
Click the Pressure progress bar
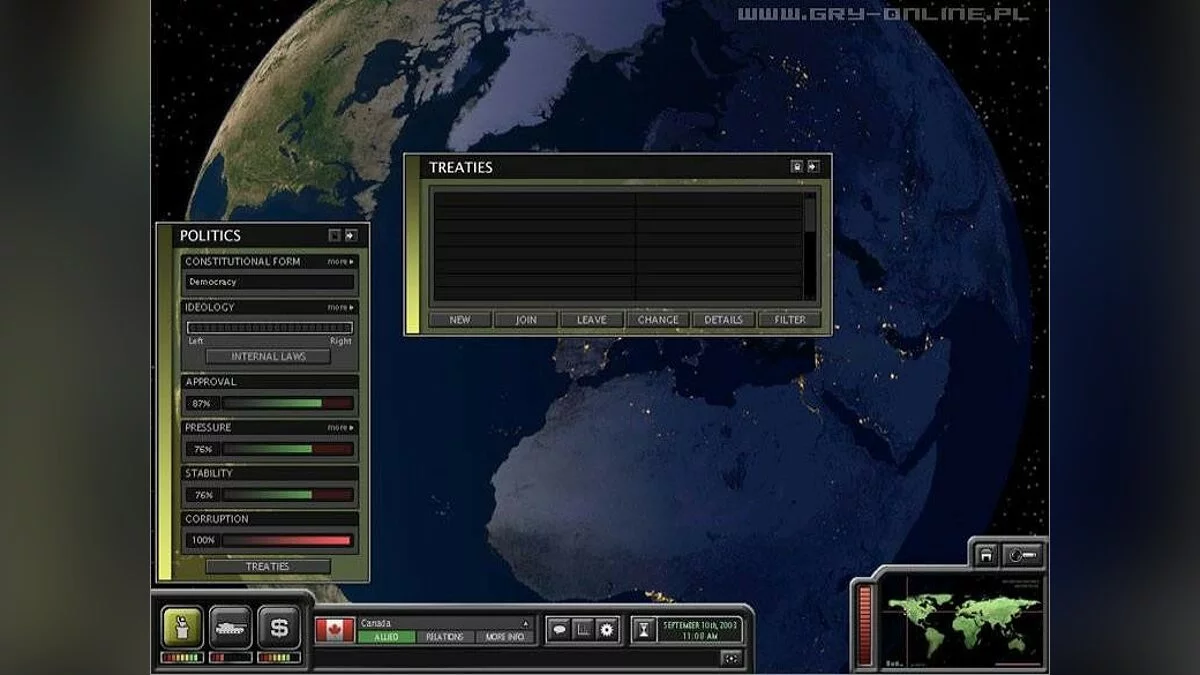[x=288, y=449]
